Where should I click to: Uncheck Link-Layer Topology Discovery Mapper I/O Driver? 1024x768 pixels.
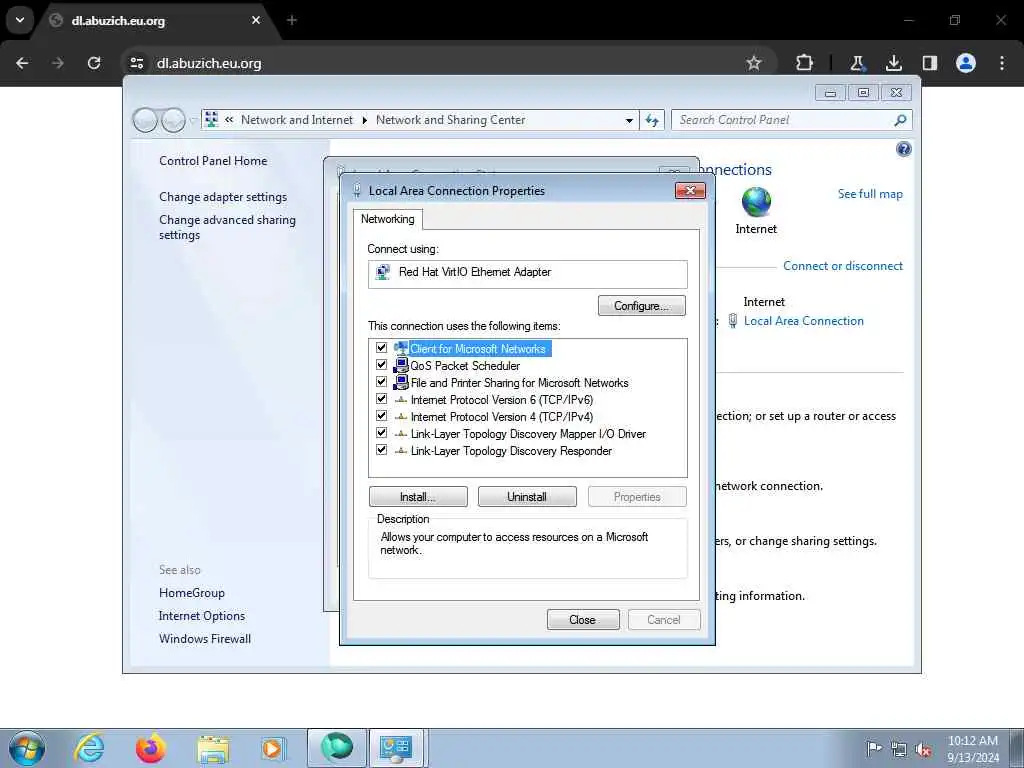tap(381, 433)
